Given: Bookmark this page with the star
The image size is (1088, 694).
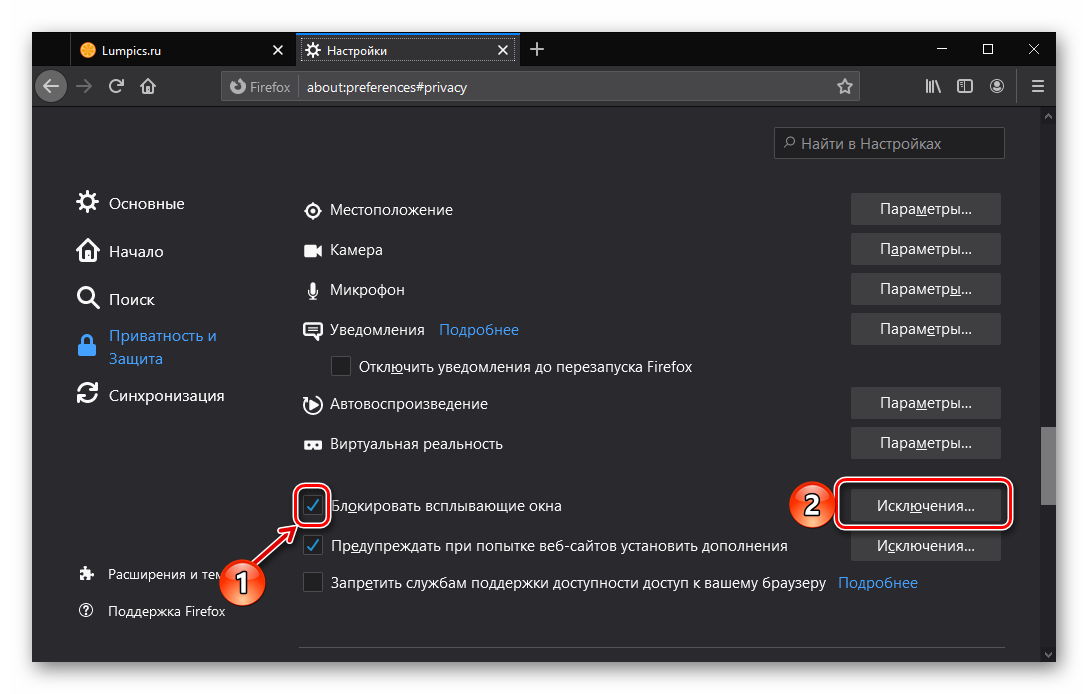Looking at the screenshot, I should coord(844,87).
